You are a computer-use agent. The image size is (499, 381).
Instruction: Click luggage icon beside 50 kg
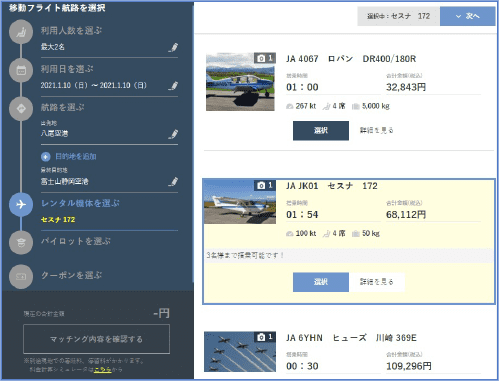pyautogui.click(x=356, y=234)
